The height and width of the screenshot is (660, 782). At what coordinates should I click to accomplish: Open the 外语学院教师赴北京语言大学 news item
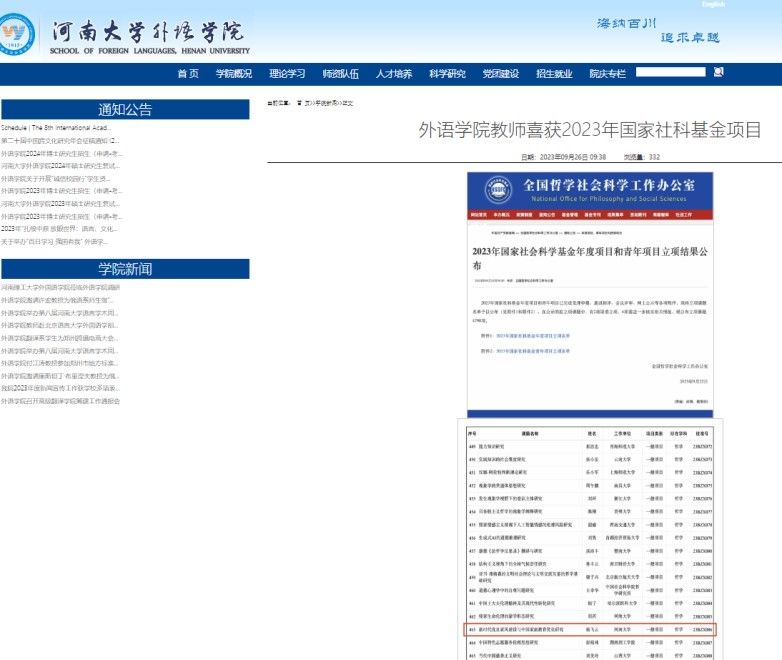60,325
